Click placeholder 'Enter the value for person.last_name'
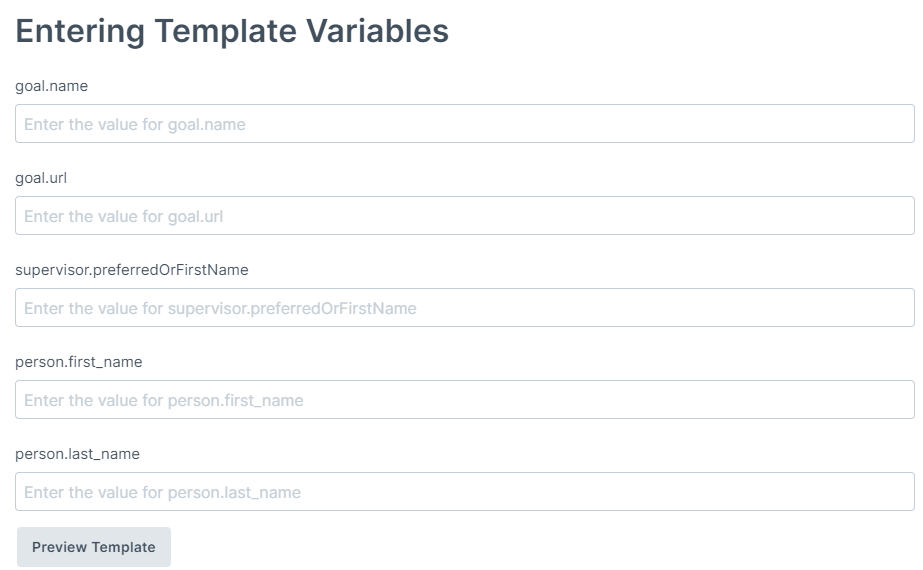Image resolution: width=923 pixels, height=570 pixels. (x=162, y=493)
